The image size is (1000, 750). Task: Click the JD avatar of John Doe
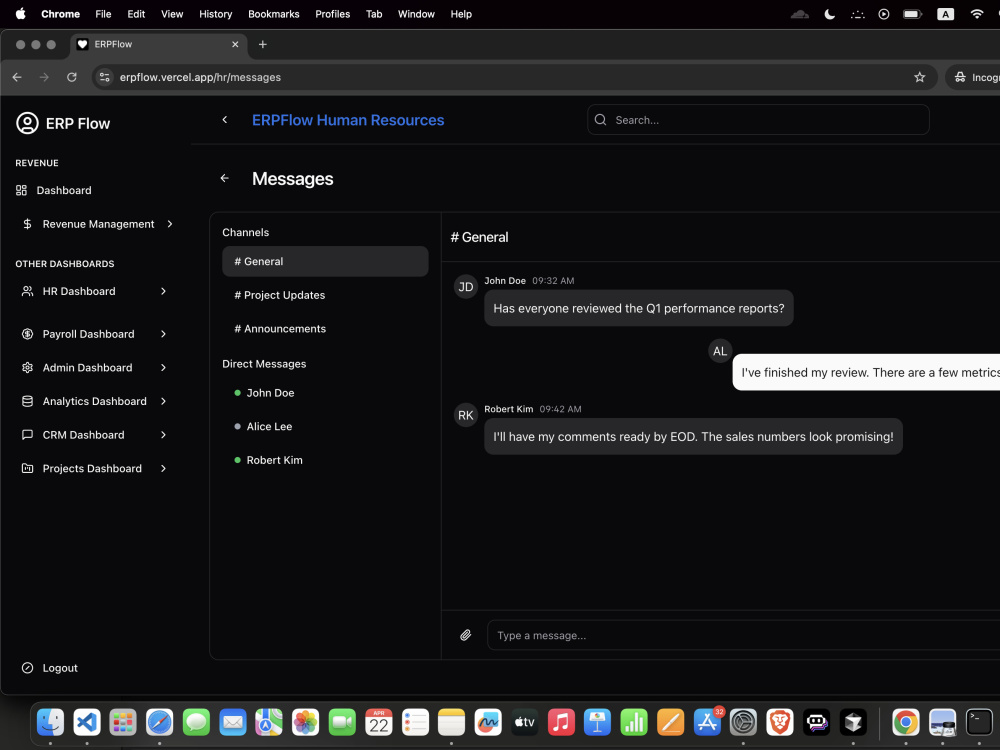point(466,287)
